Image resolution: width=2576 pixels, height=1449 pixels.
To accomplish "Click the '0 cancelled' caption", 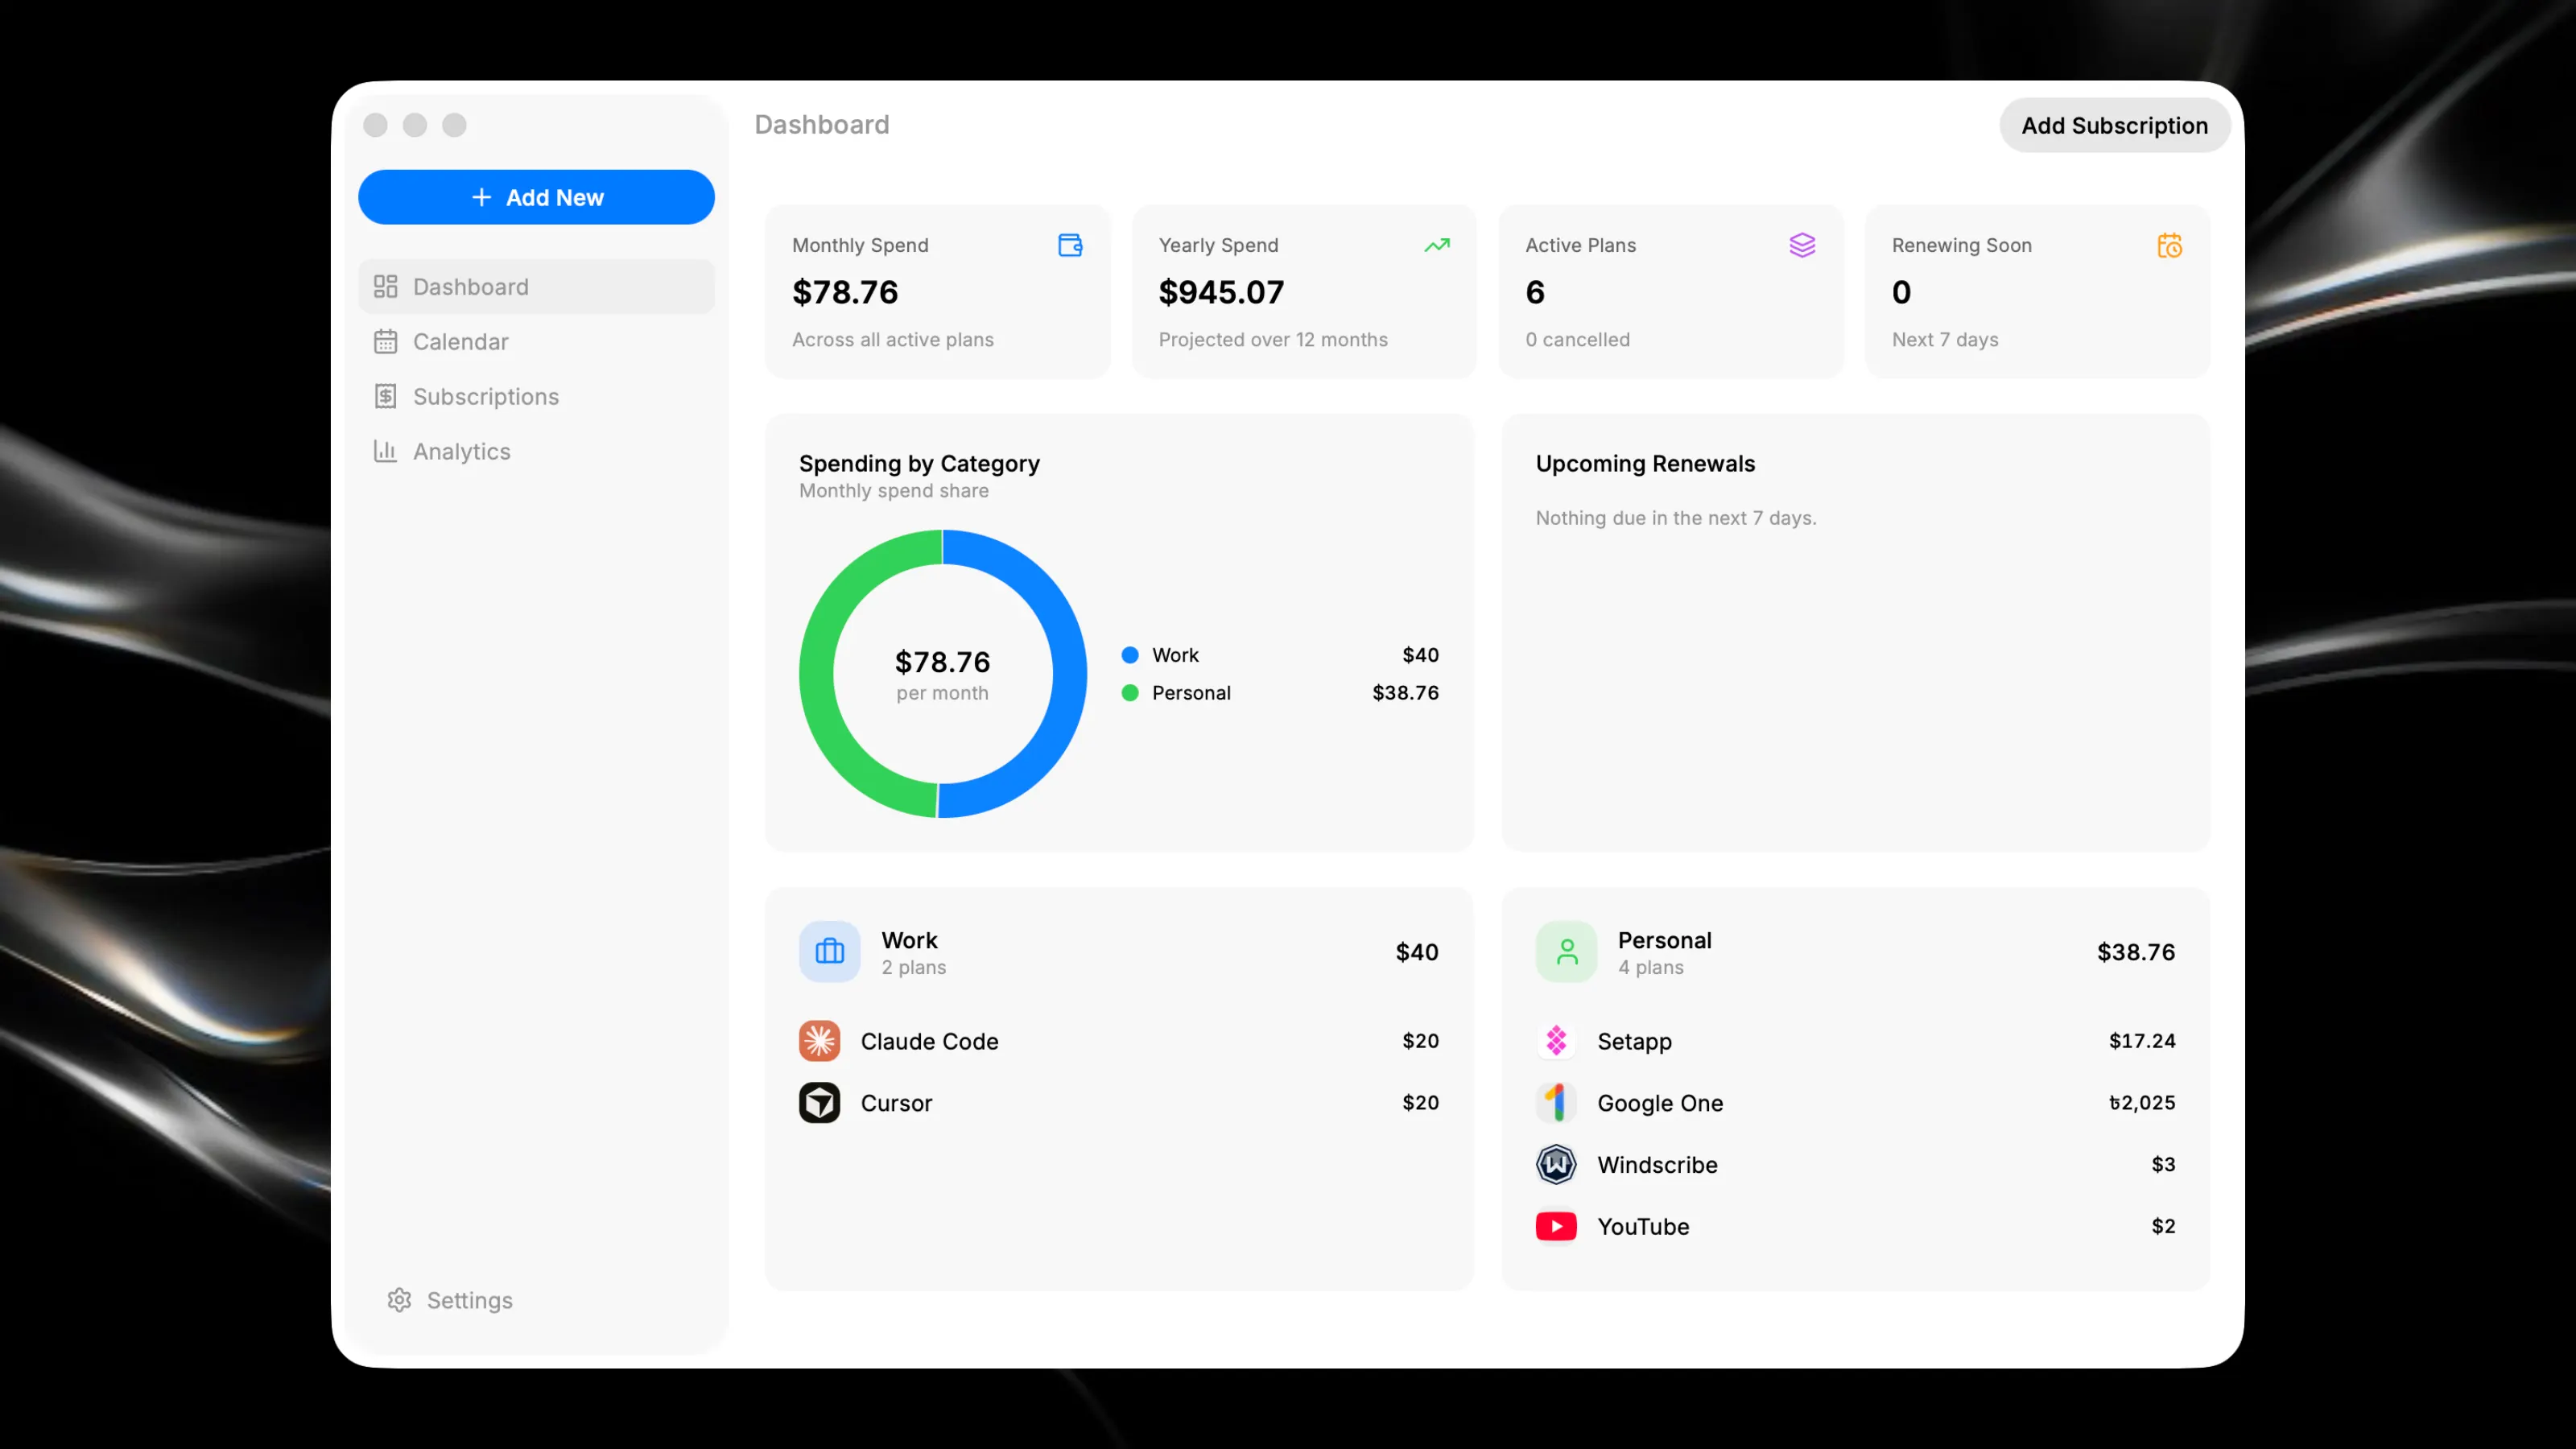I will [x=1577, y=340].
